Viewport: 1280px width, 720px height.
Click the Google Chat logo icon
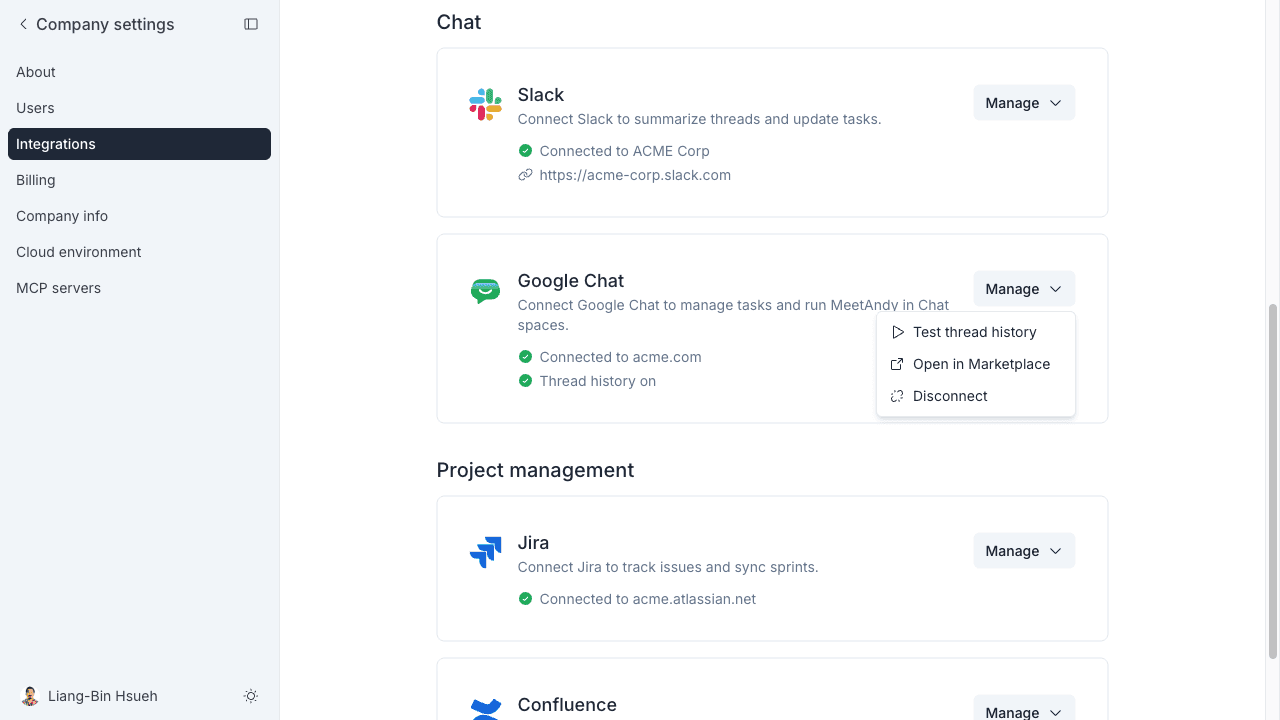[x=485, y=290]
